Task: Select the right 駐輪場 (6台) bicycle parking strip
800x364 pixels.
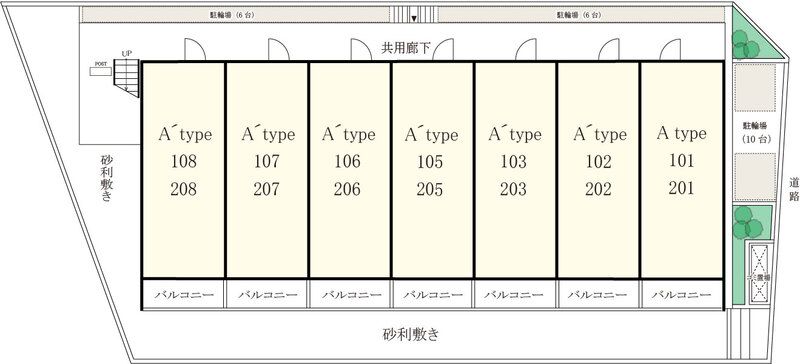Action: (581, 15)
